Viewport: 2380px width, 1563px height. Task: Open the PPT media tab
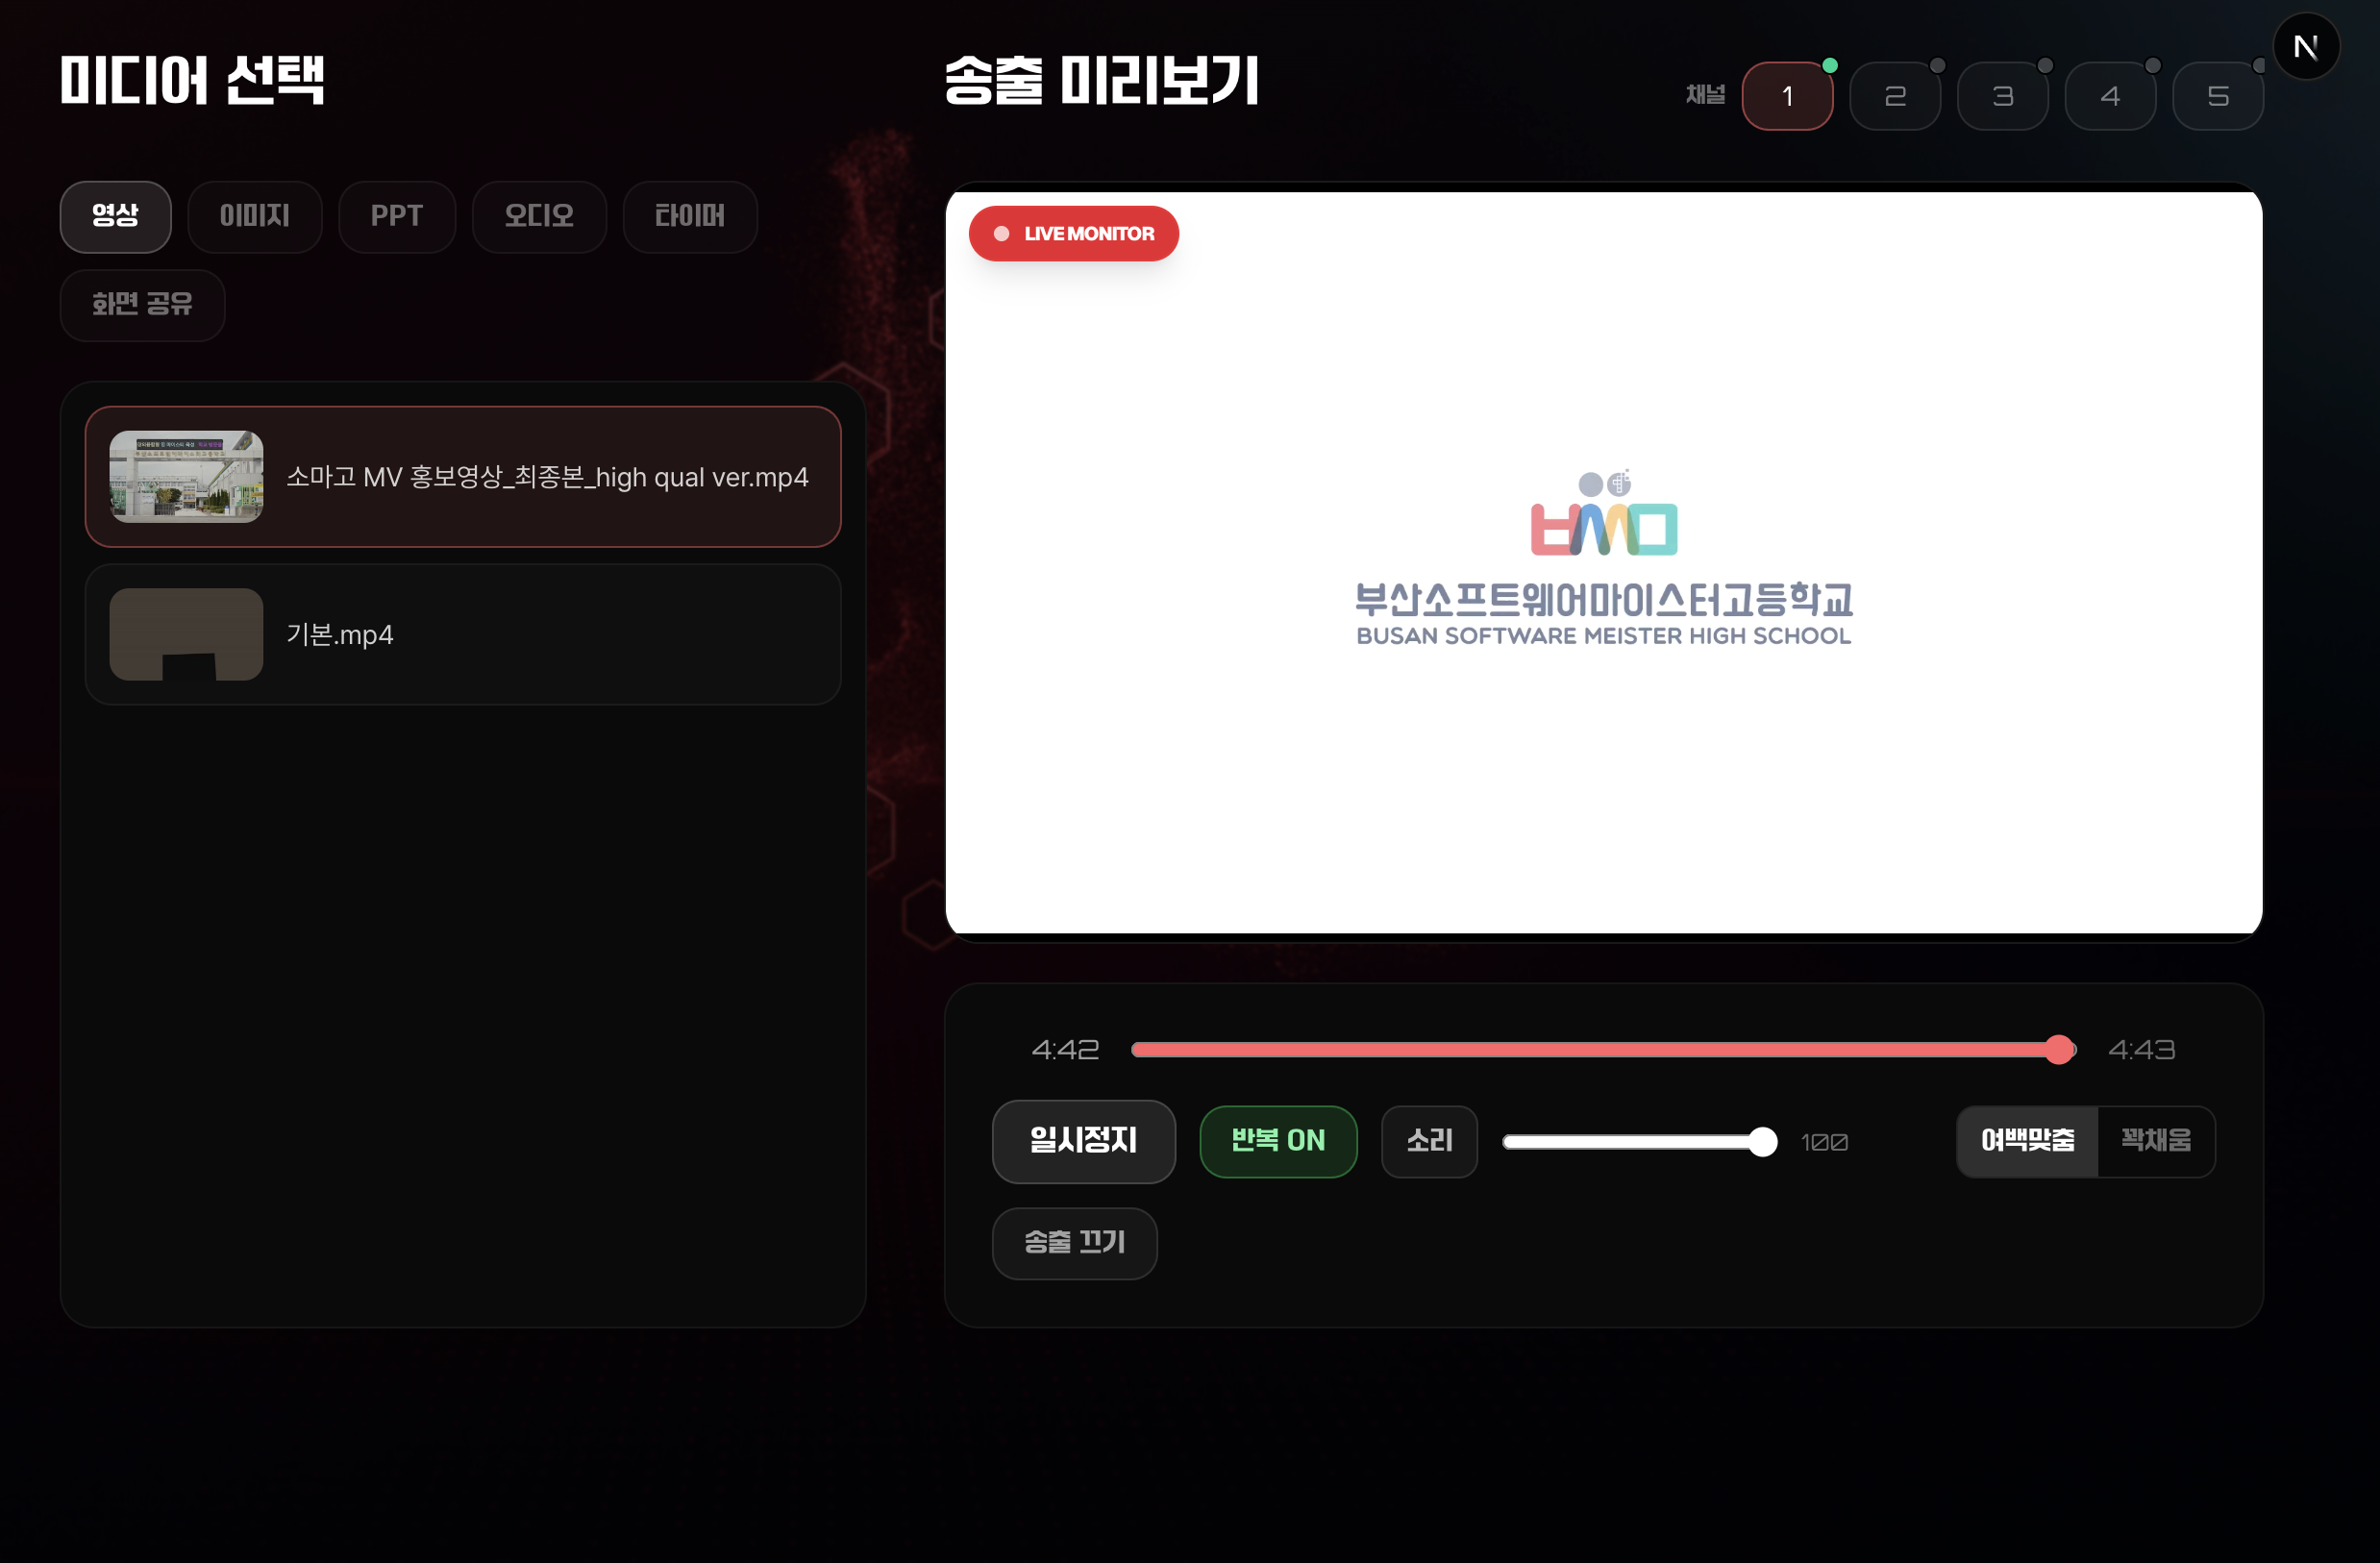(x=397, y=216)
